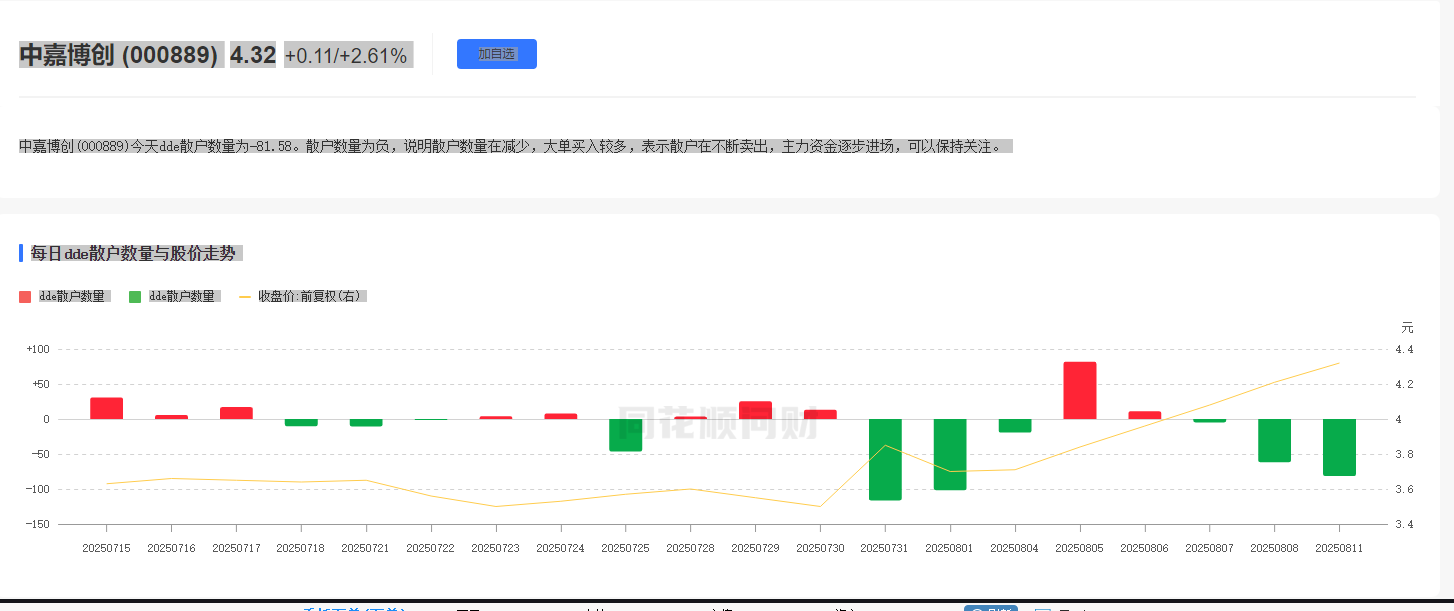Toggle the red dde散户数量 legend item
Image resolution: width=1454 pixels, height=611 pixels.
point(64,296)
